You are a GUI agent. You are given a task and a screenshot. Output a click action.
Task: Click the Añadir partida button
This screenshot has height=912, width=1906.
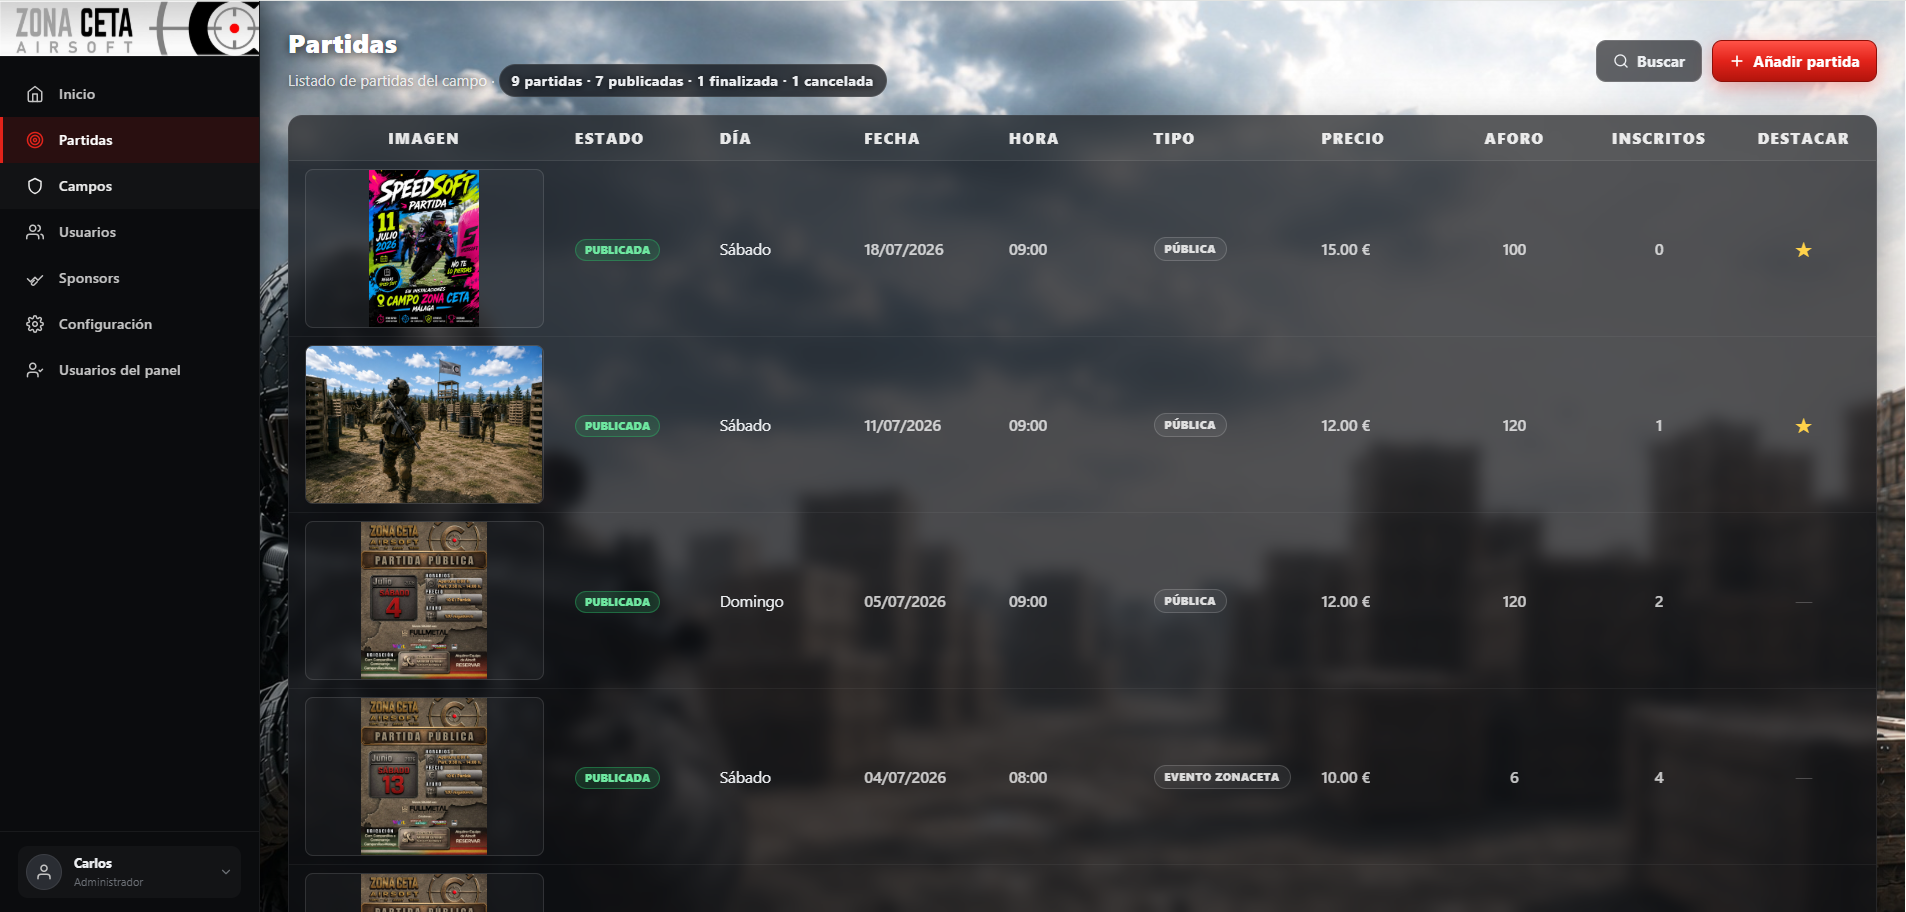[1794, 61]
